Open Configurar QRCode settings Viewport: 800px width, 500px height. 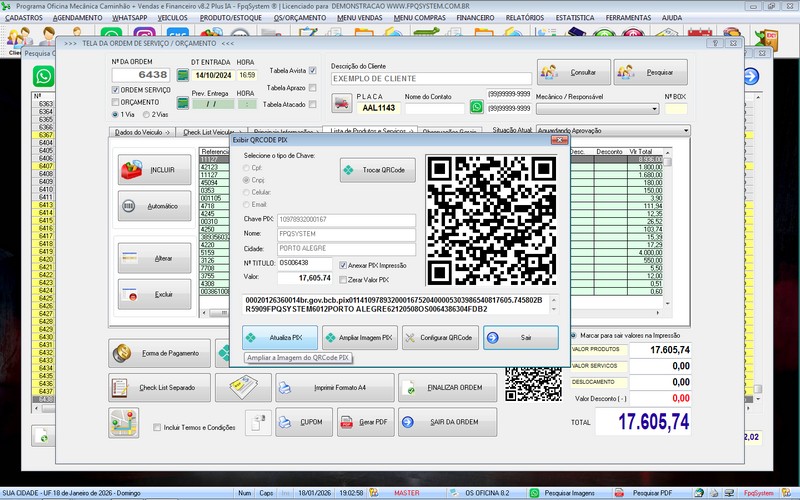(440, 338)
